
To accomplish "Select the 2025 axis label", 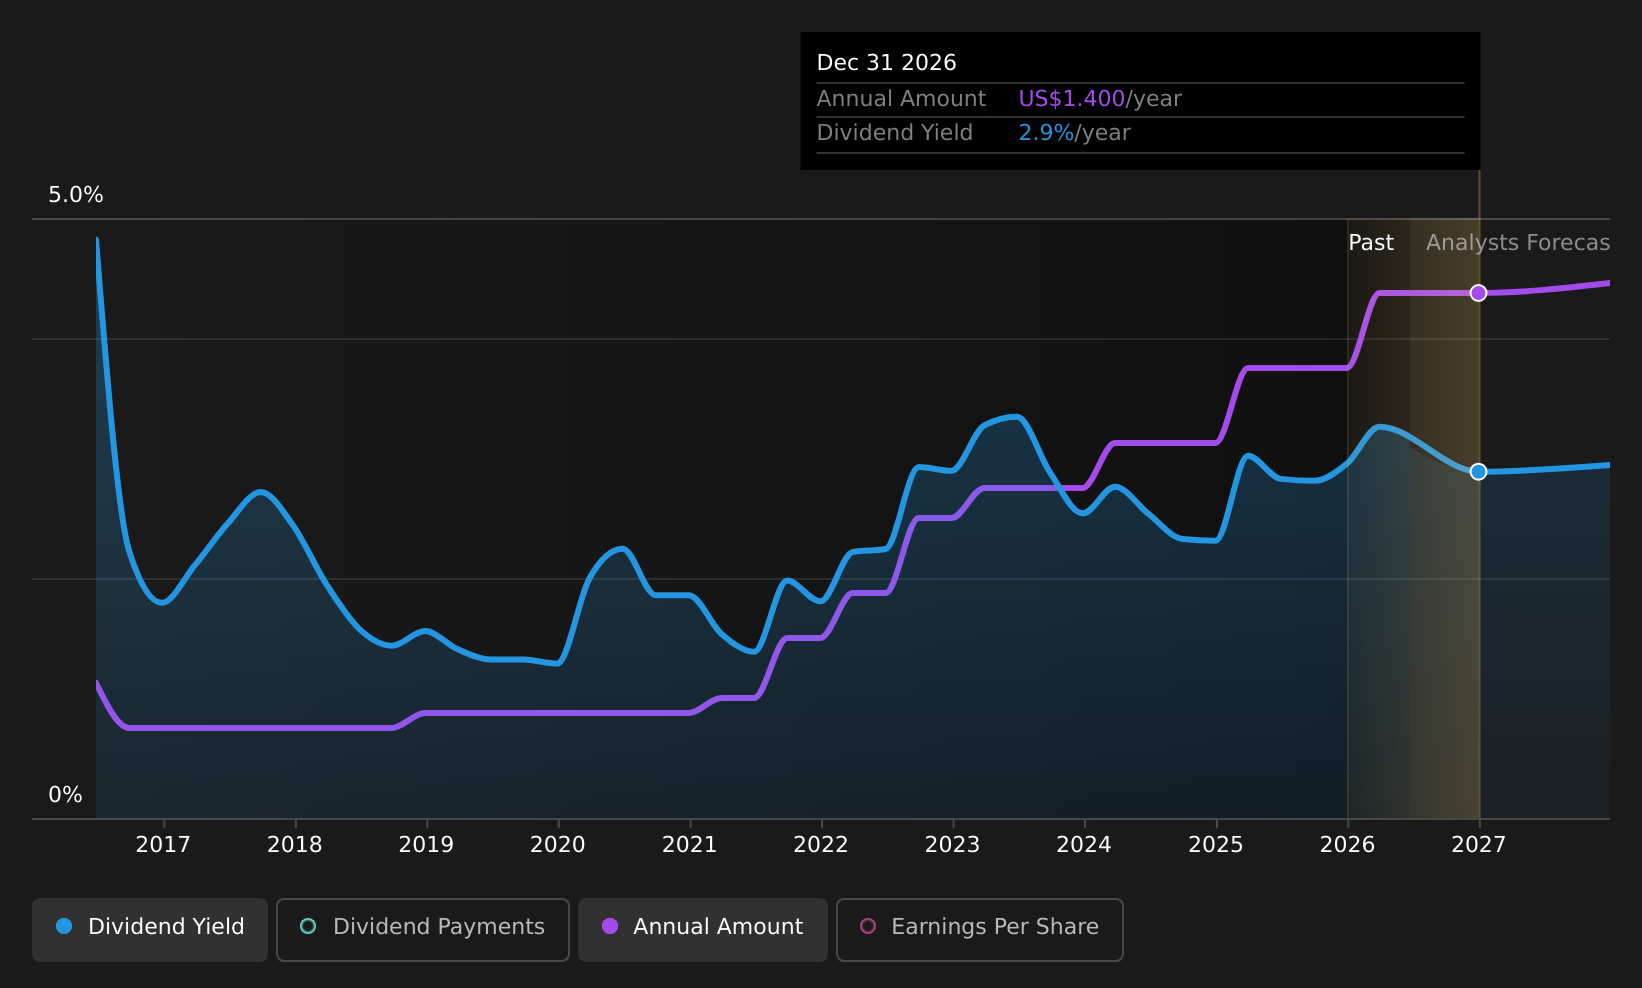I will click(x=1216, y=845).
